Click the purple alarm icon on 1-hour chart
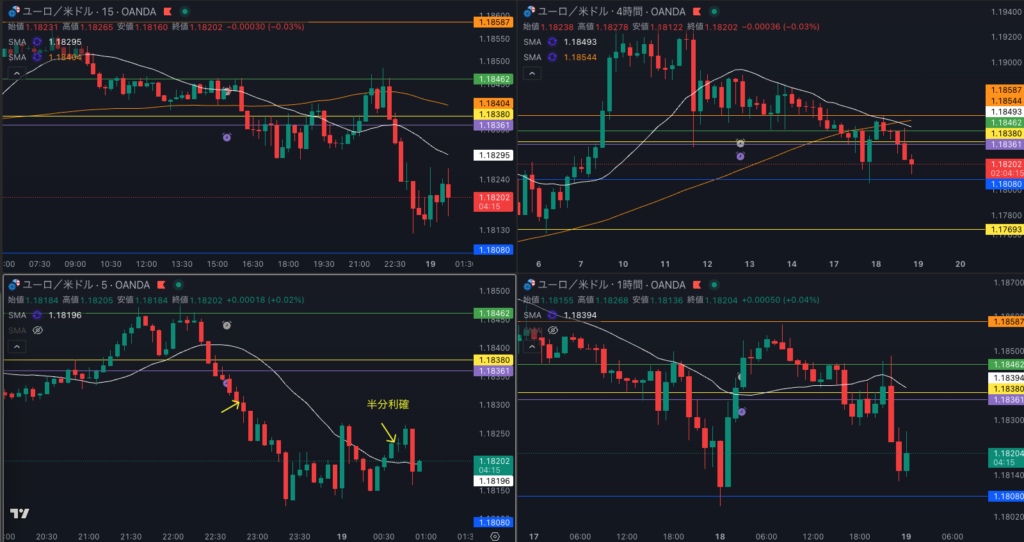1024x542 pixels. click(x=742, y=412)
